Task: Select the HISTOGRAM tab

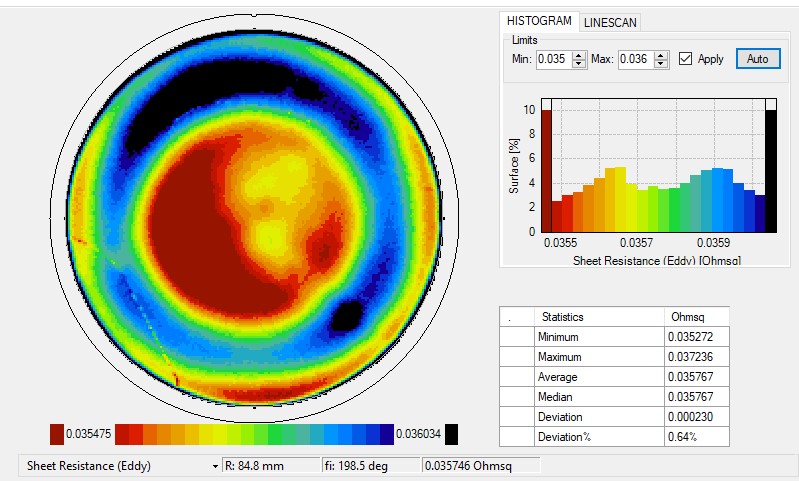Action: pyautogui.click(x=539, y=21)
